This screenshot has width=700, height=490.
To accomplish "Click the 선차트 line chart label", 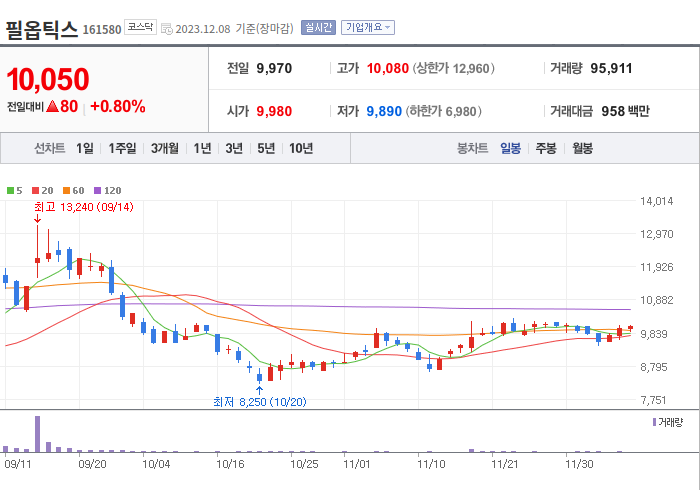I will (x=50, y=148).
